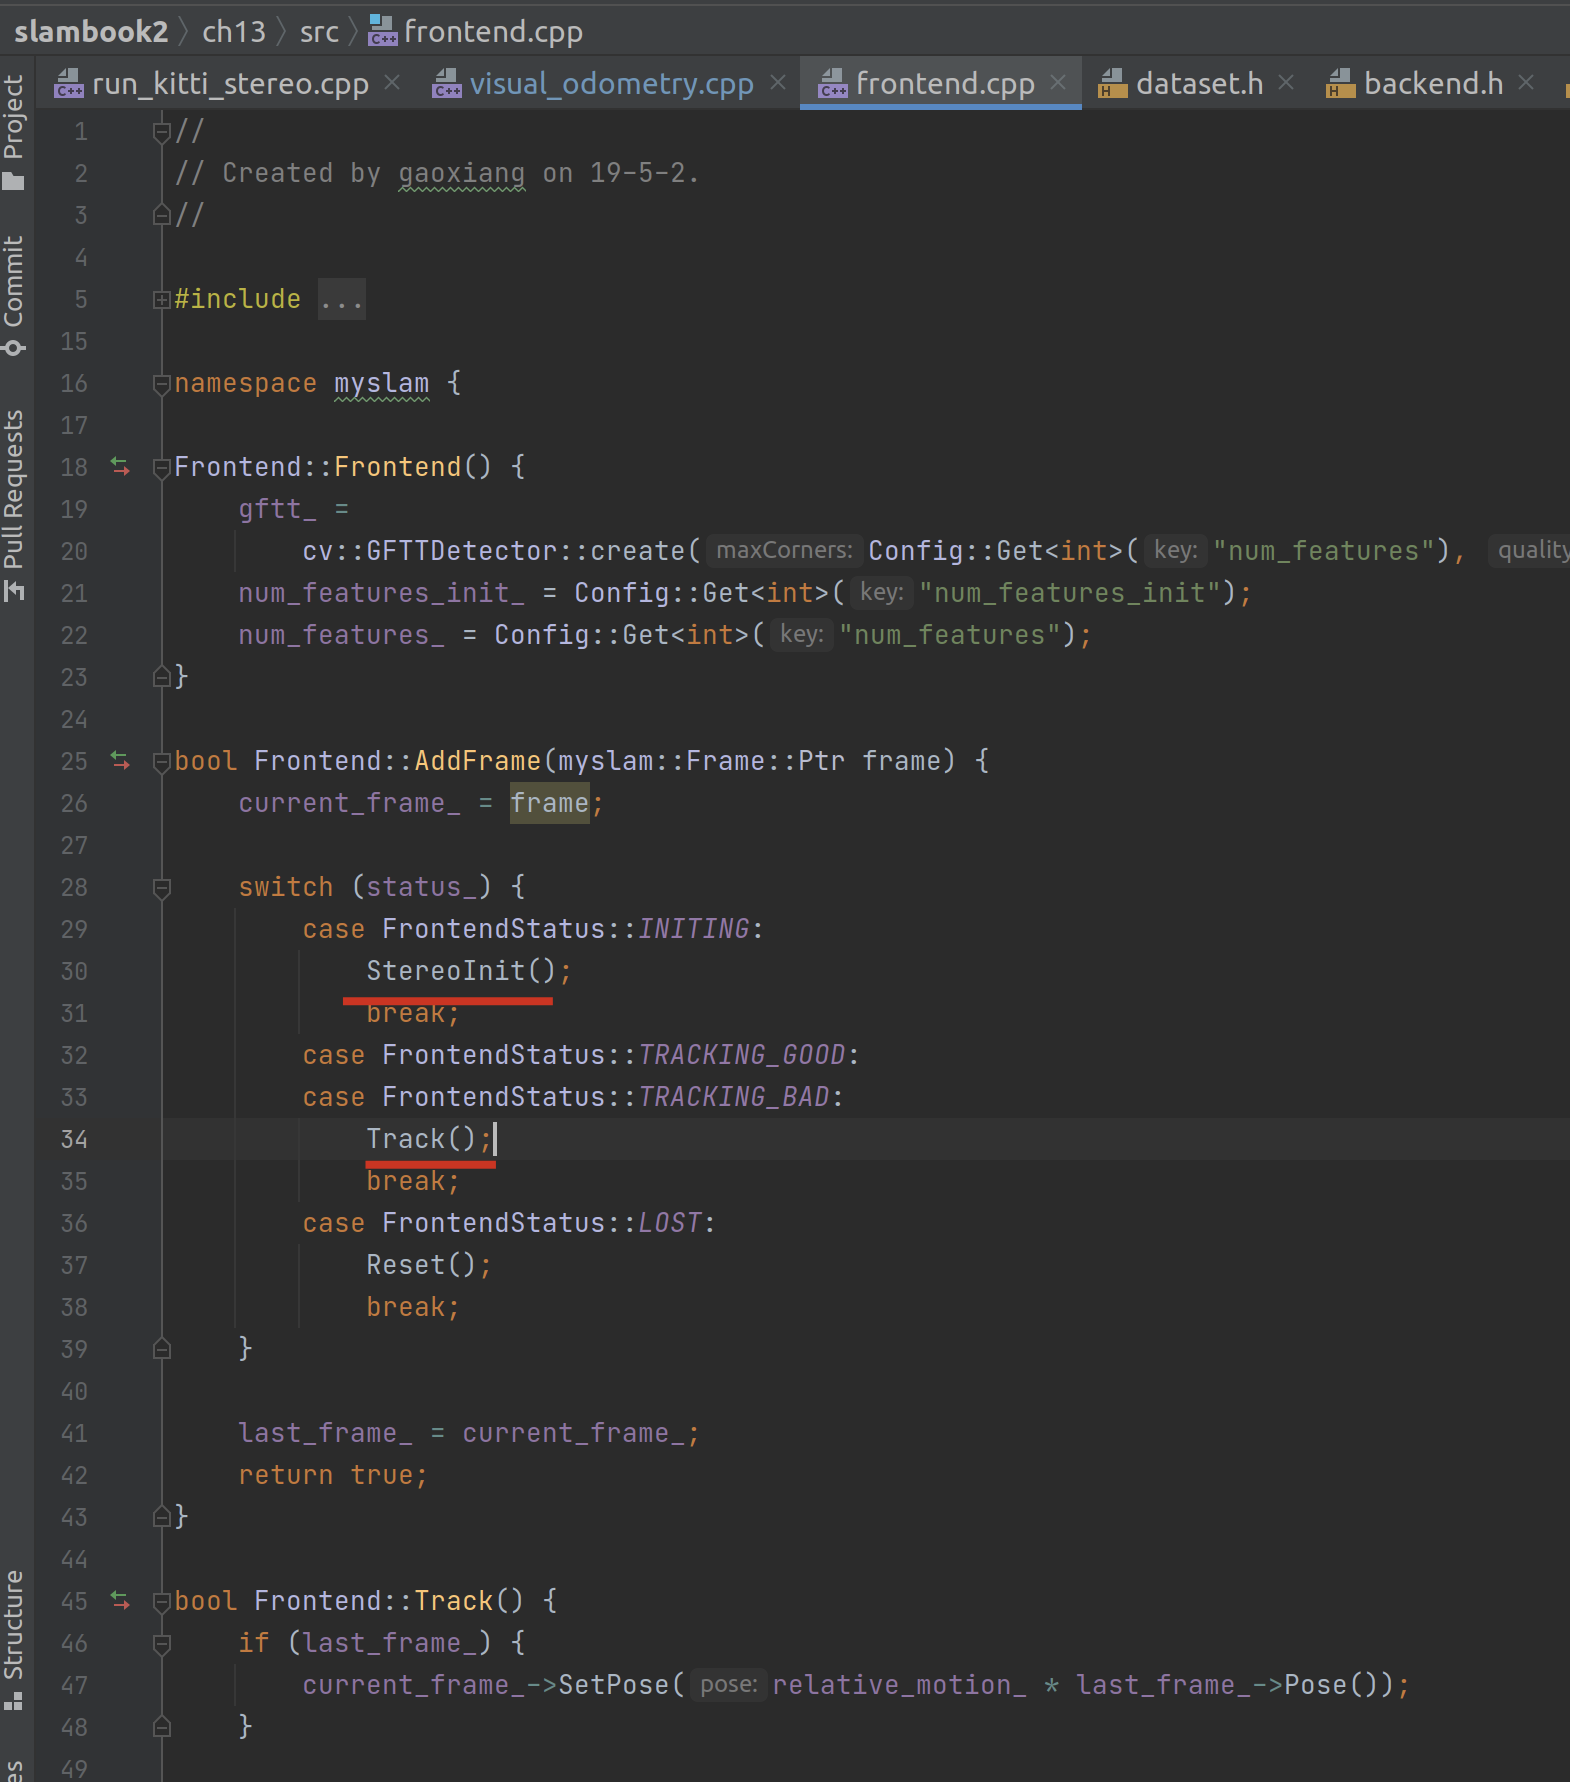The width and height of the screenshot is (1570, 1782).
Task: Click line number 34 in the gutter
Action: tap(74, 1139)
